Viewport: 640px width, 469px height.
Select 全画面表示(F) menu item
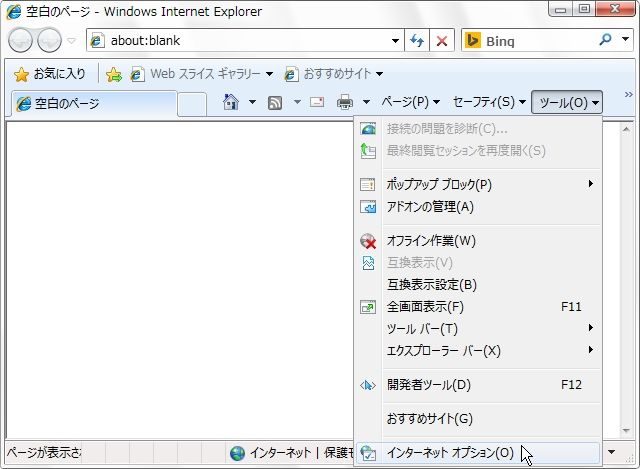pyautogui.click(x=478, y=307)
